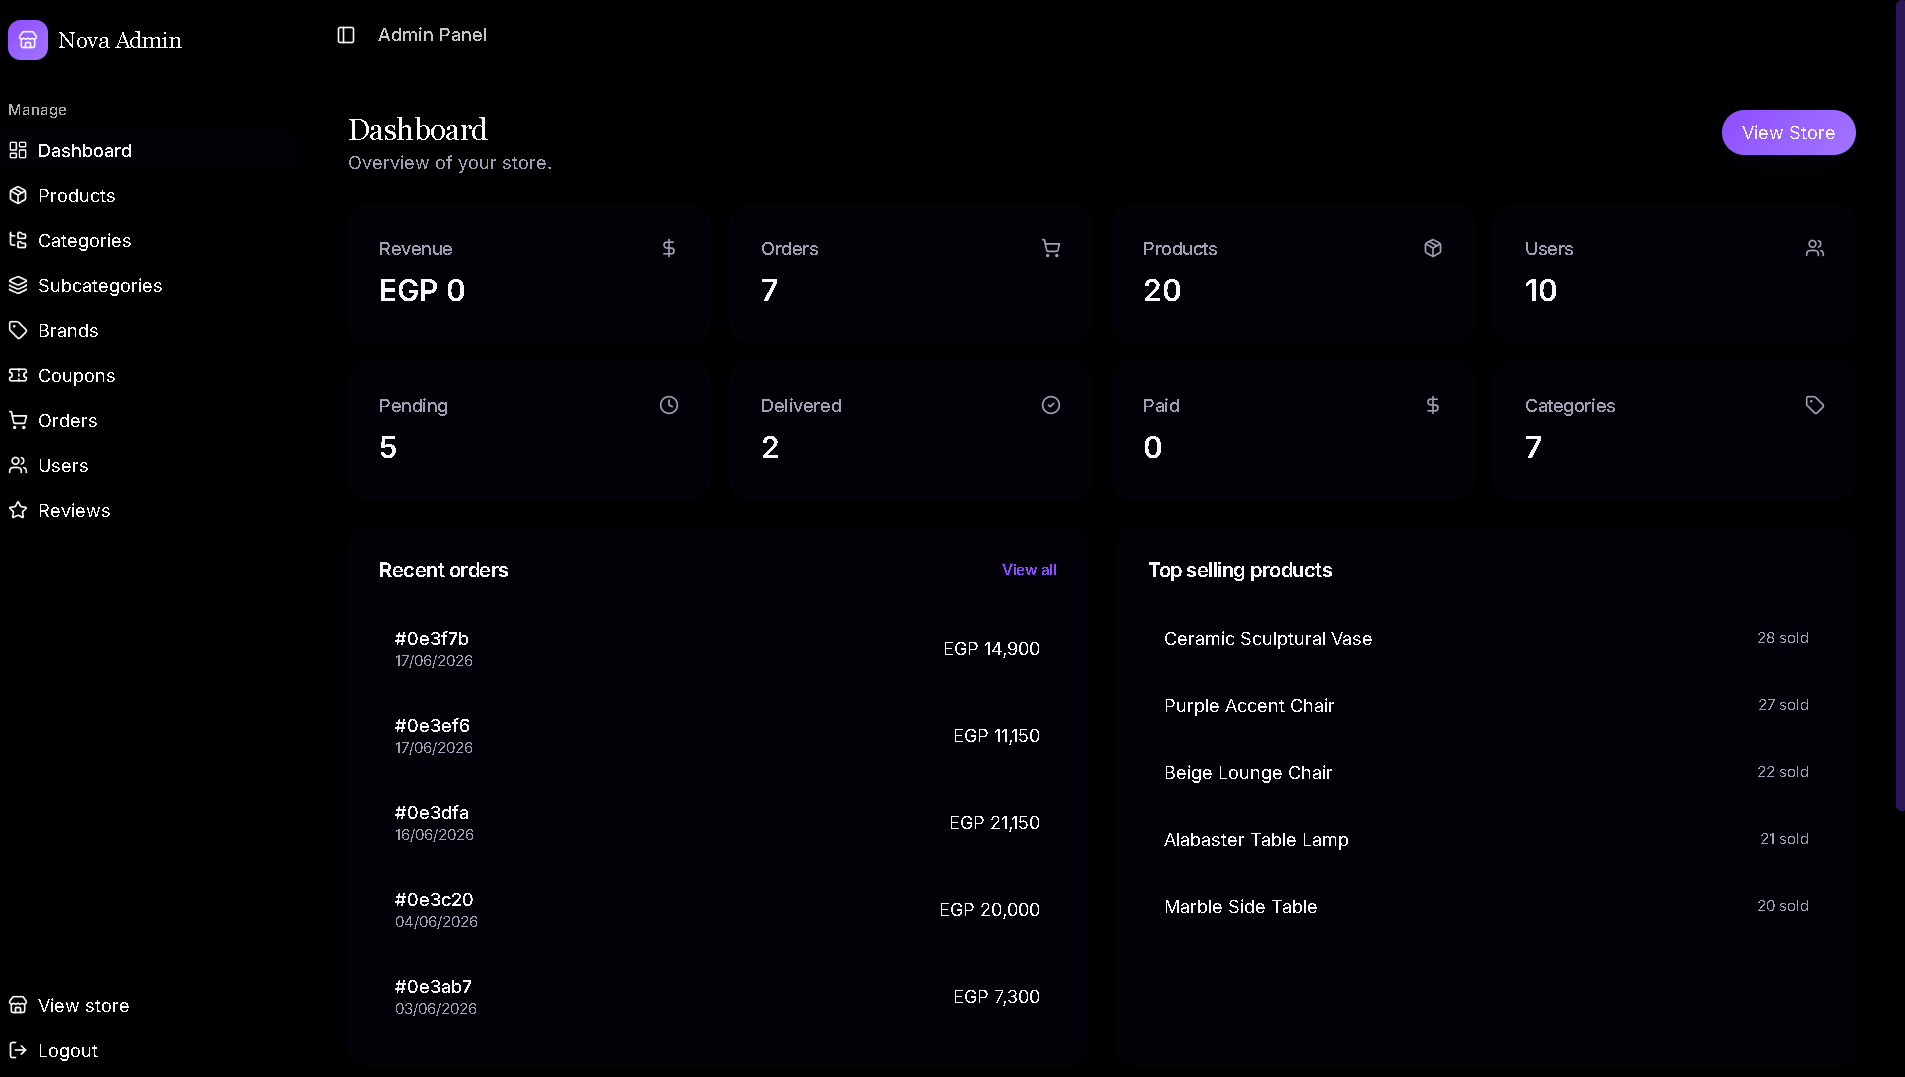This screenshot has width=1905, height=1077.
Task: Click the Products box icon in sidebar
Action: pos(18,195)
